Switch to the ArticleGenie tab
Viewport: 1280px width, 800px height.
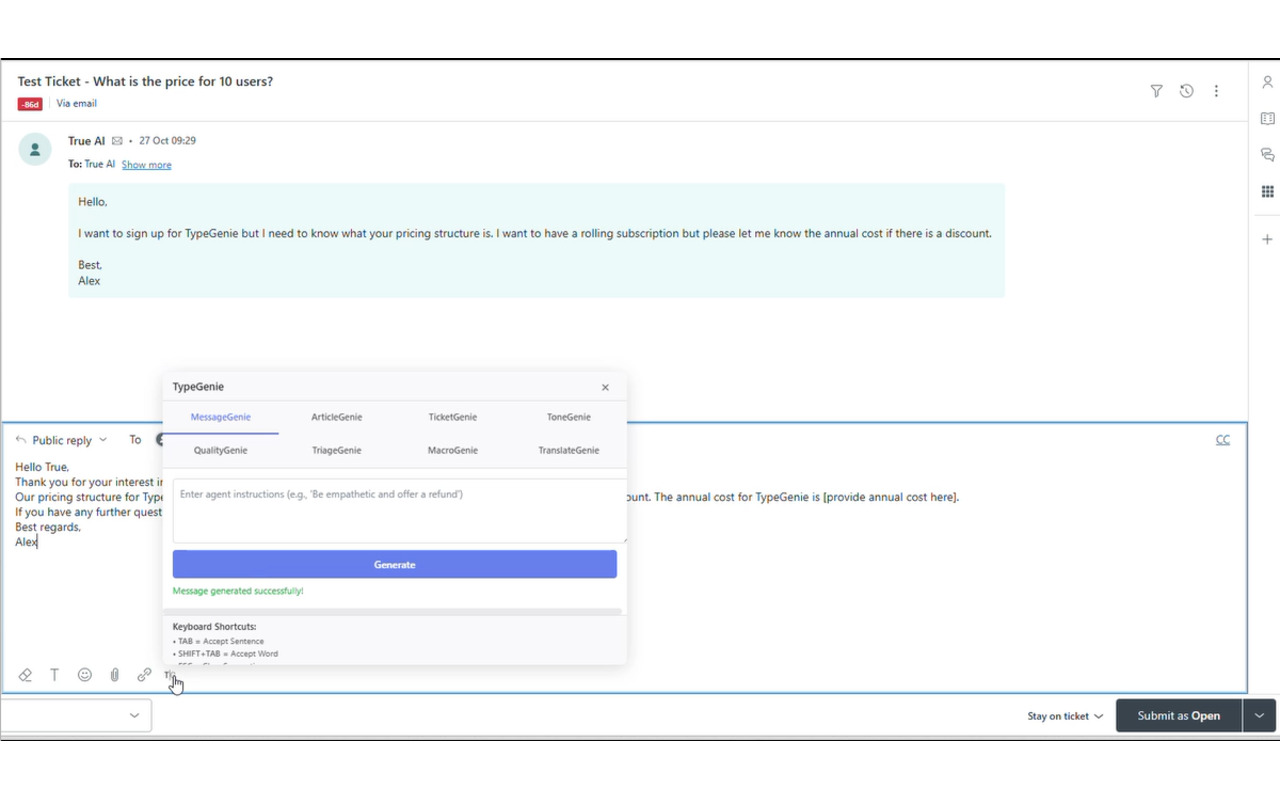click(x=337, y=417)
